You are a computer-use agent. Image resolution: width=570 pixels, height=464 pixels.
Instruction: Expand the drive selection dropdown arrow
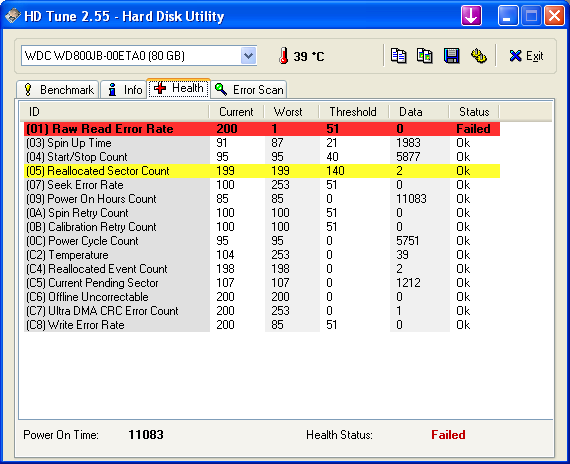(248, 56)
